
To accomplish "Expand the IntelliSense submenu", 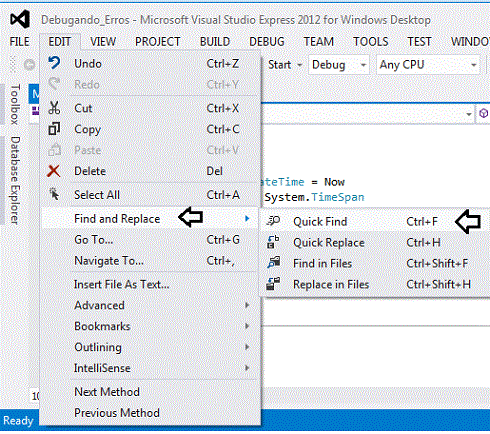I will coord(150,368).
